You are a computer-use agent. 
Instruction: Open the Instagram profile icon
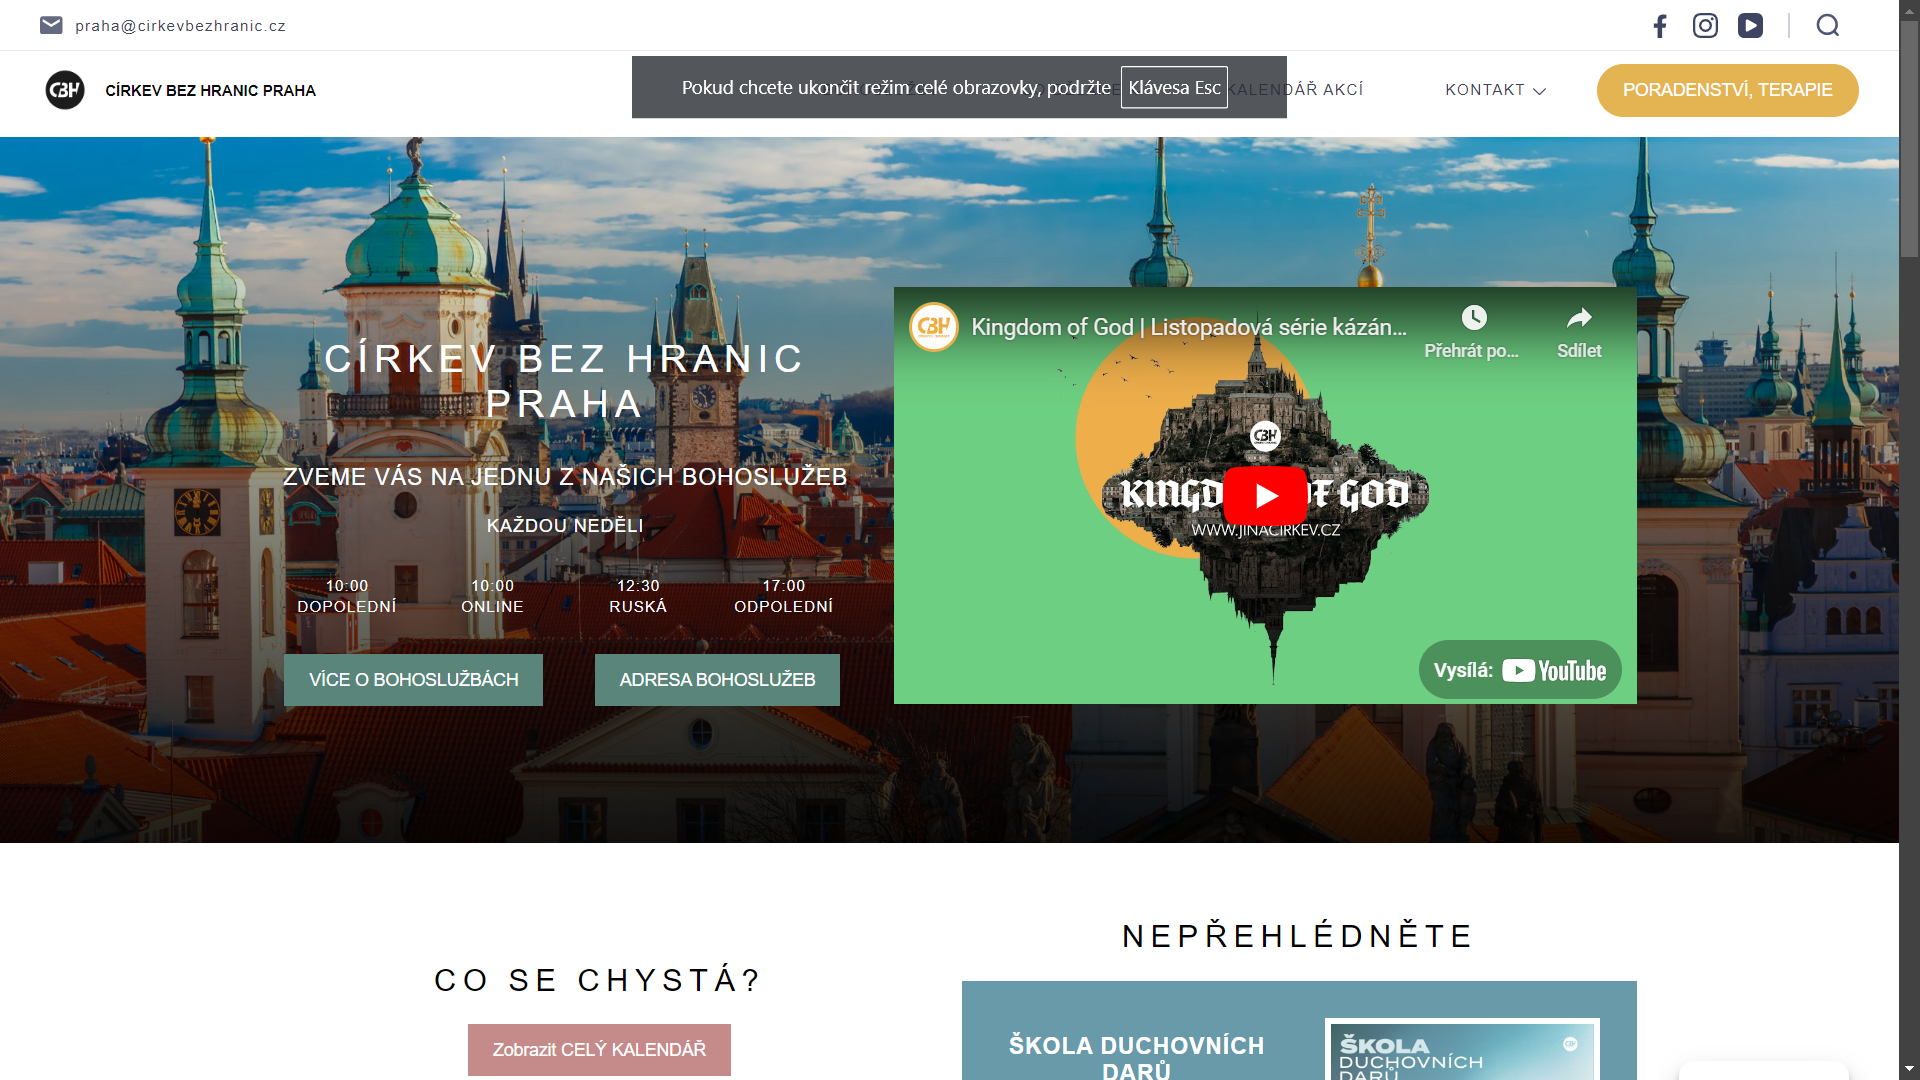(x=1705, y=26)
